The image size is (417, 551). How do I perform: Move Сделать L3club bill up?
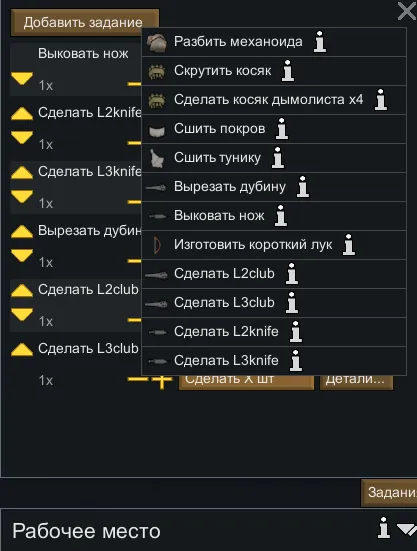click(x=22, y=350)
